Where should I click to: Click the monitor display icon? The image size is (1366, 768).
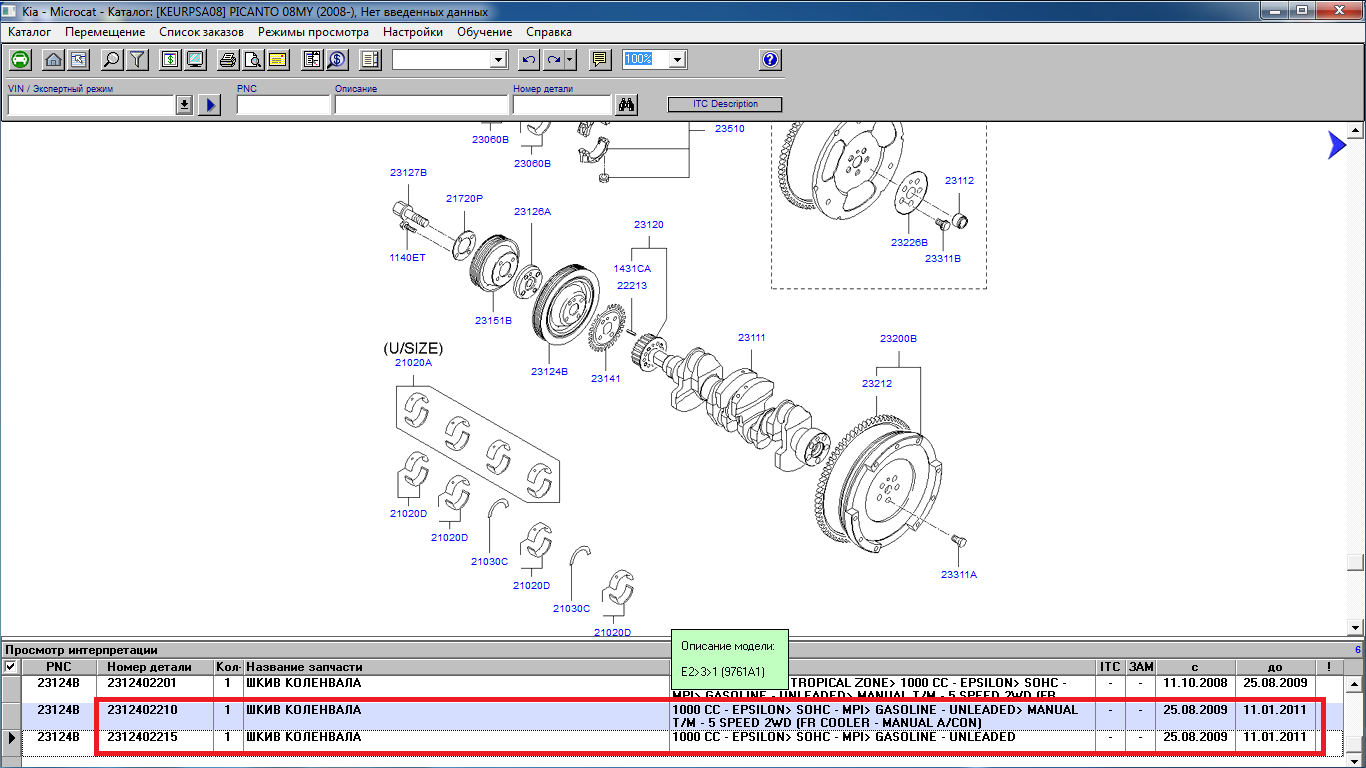pos(194,60)
